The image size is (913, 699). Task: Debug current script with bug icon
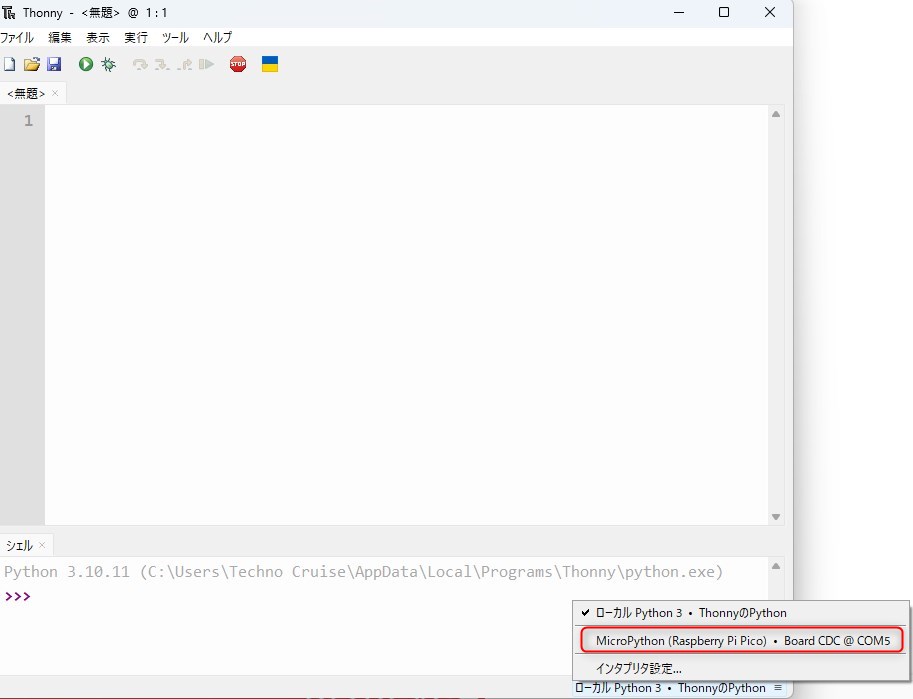(108, 64)
